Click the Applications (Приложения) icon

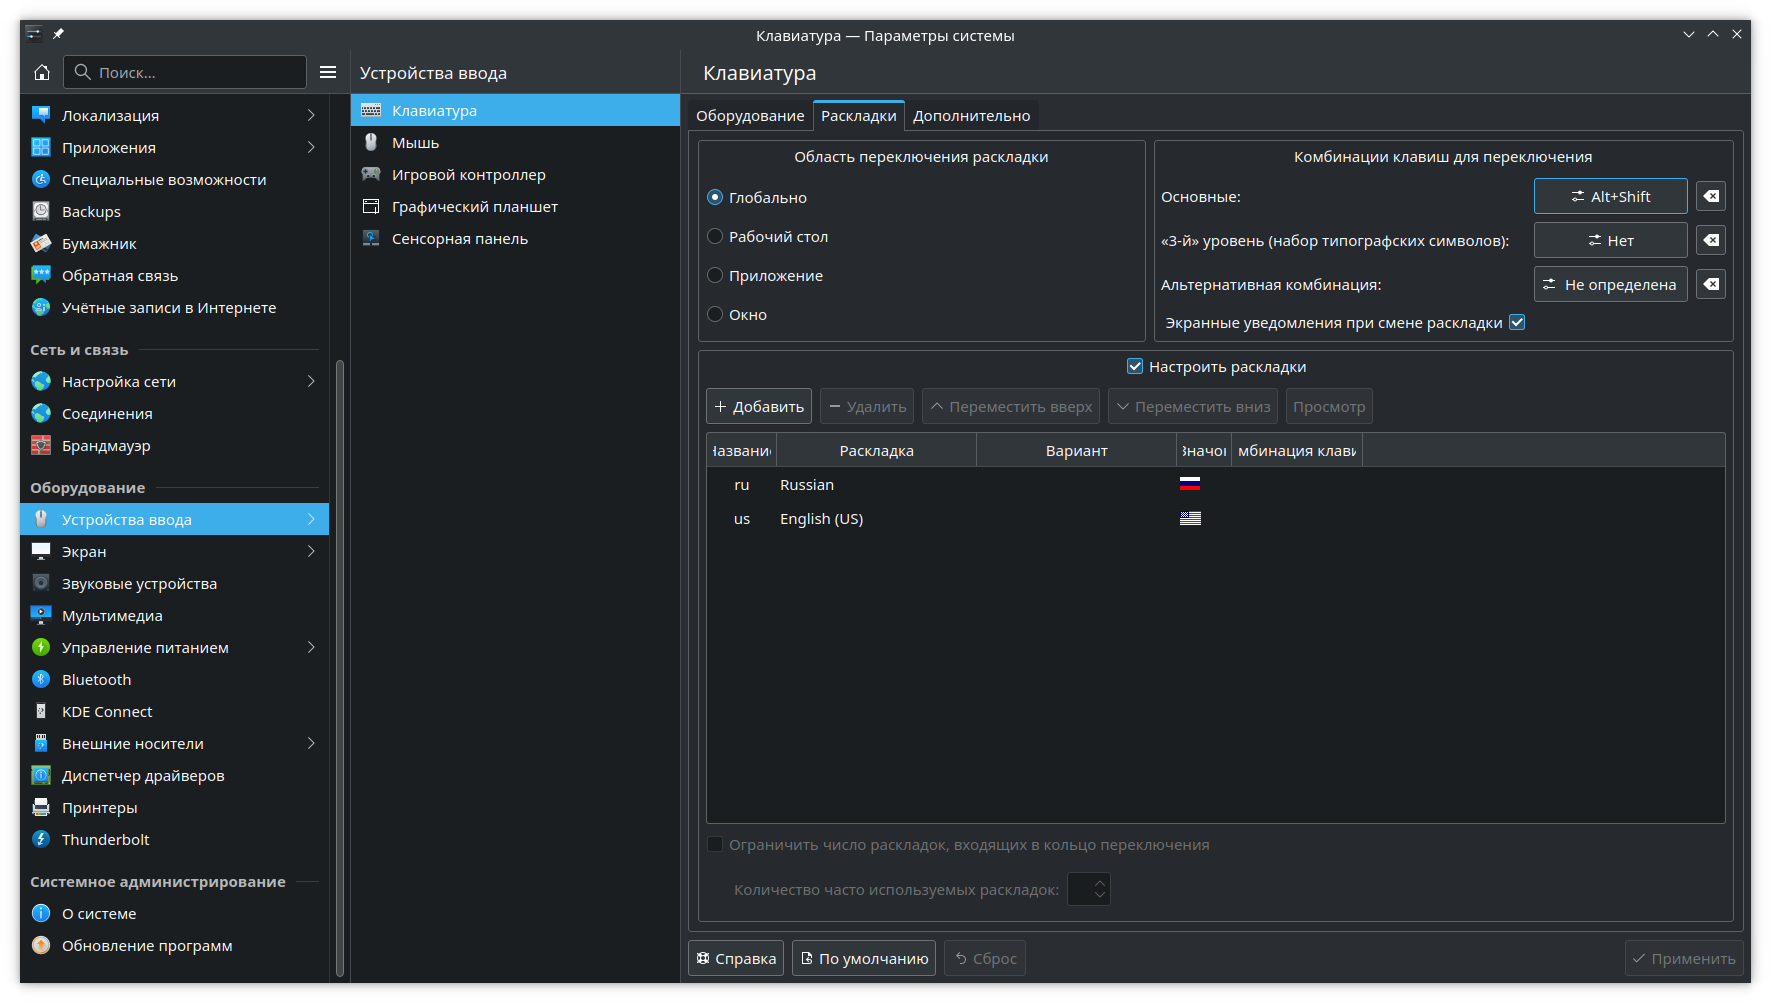tap(41, 147)
